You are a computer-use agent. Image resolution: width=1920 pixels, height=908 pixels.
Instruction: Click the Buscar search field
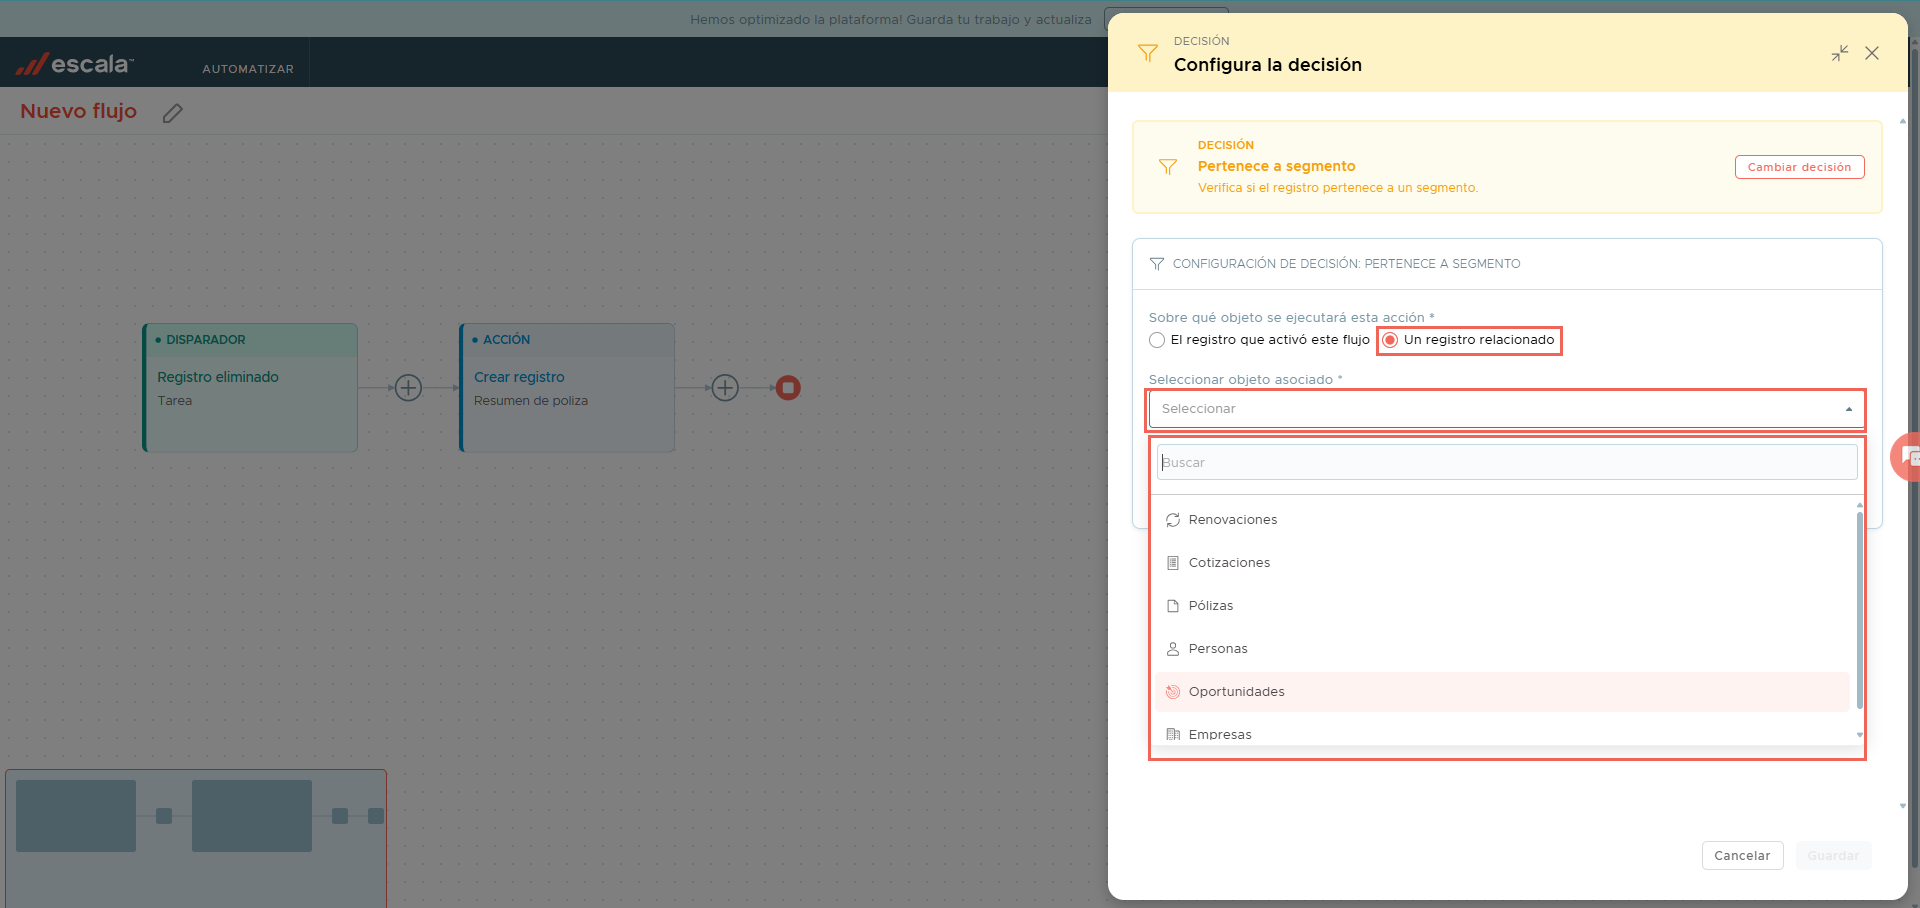1507,462
